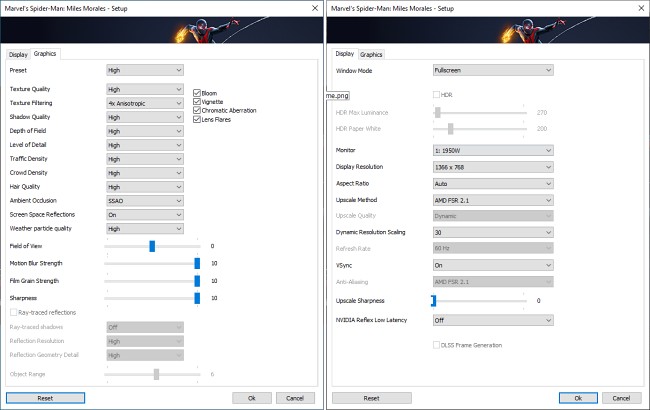Click the disabled Upscale Quality Dynamic dropdown

pyautogui.click(x=493, y=216)
